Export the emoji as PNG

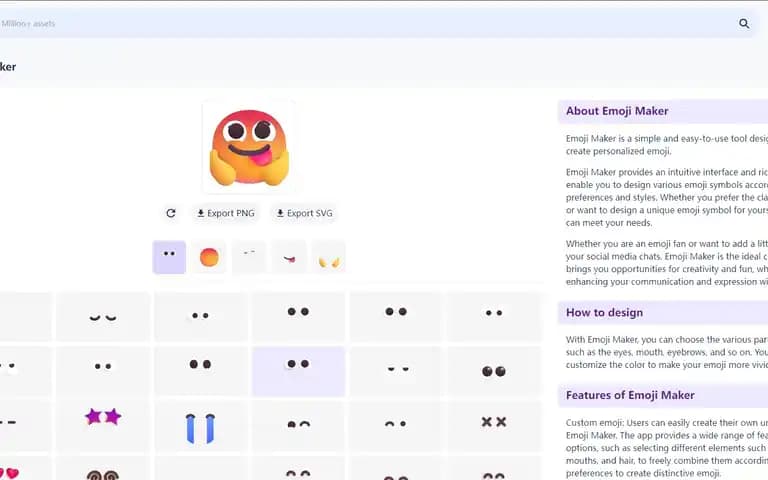(x=226, y=213)
